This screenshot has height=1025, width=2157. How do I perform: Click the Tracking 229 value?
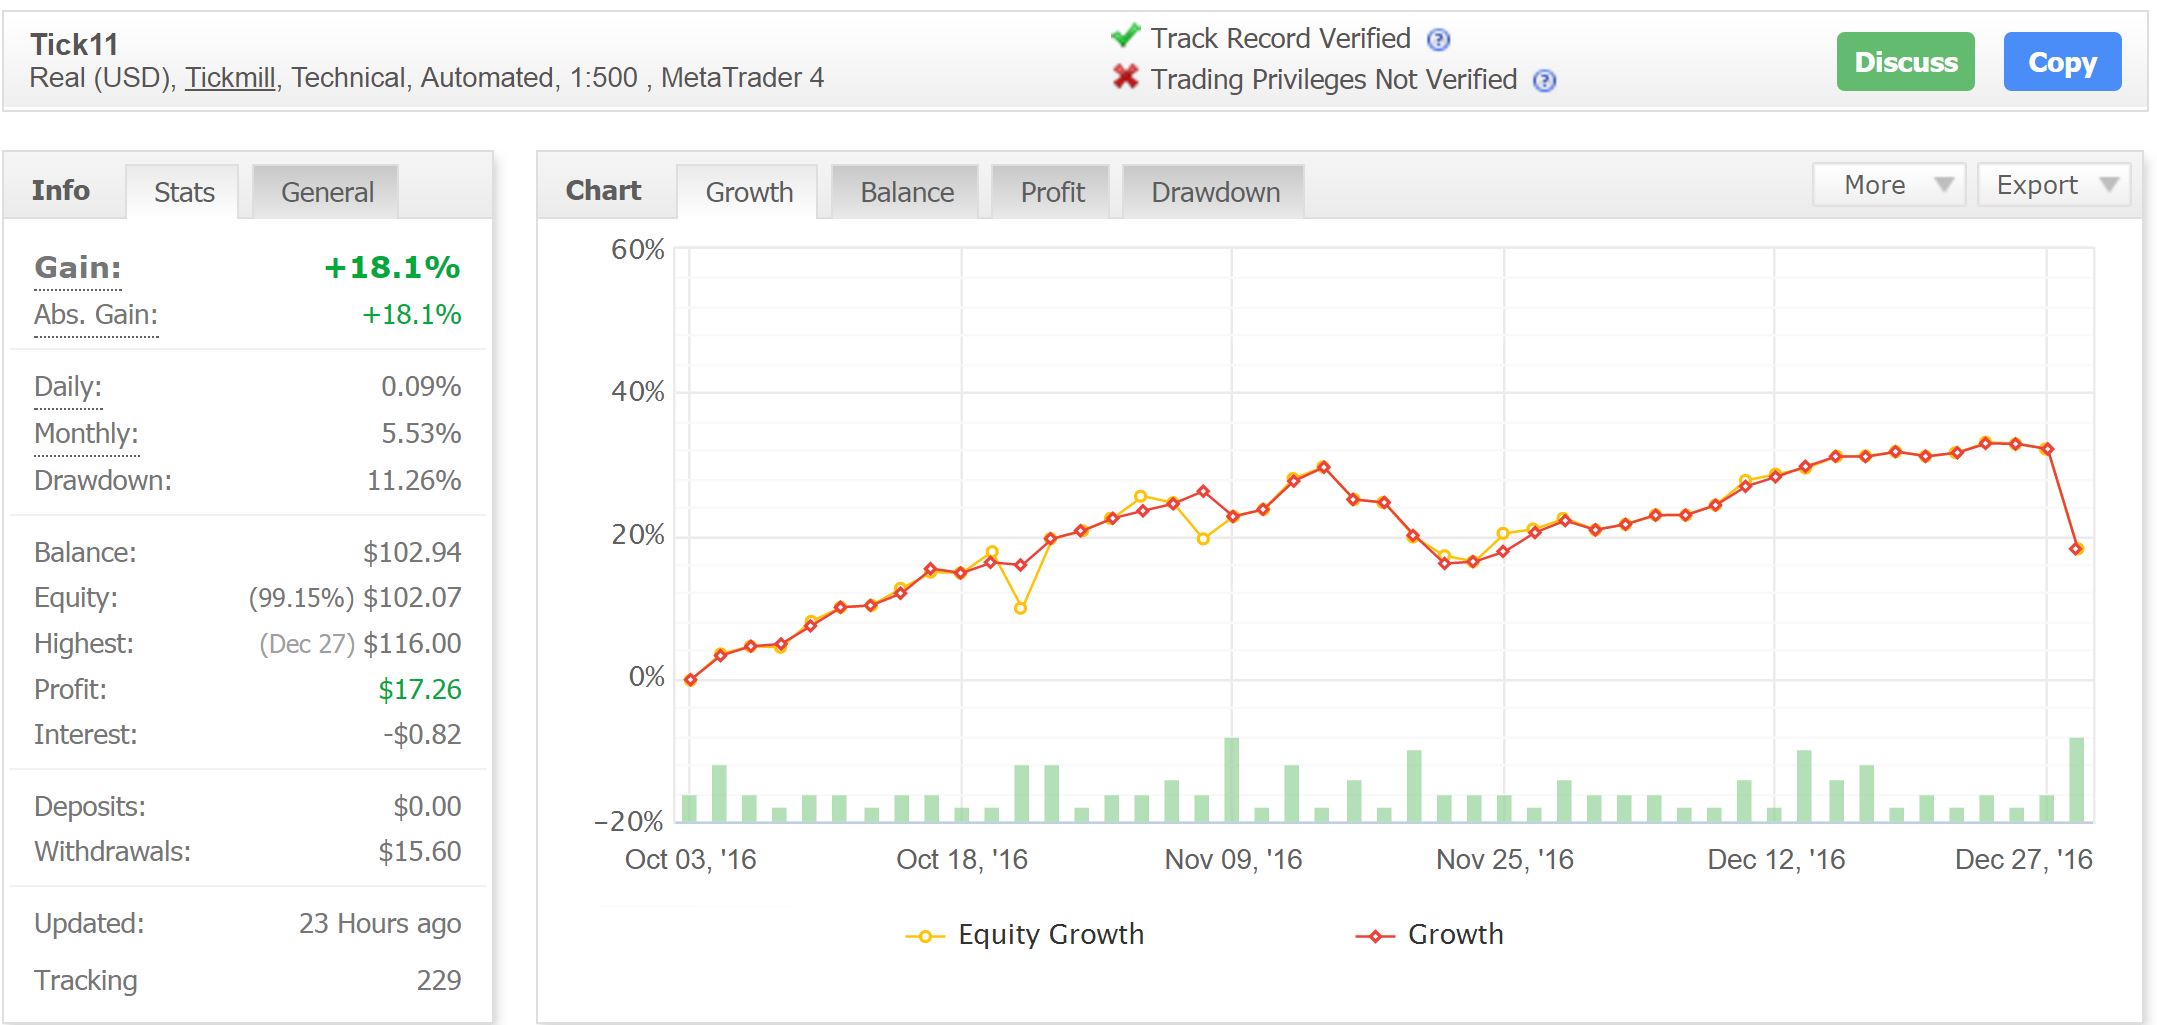click(439, 981)
